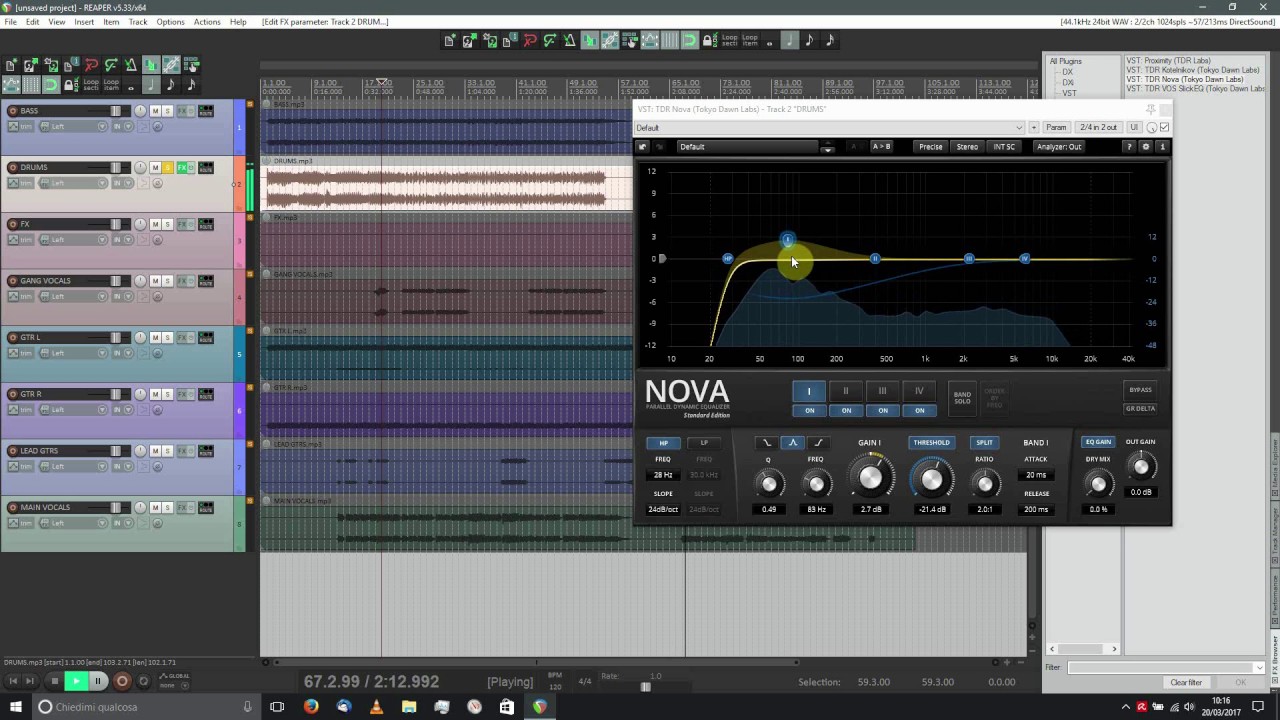Toggle the DRUMS track FX button
The width and height of the screenshot is (1280, 720).
pos(182,167)
